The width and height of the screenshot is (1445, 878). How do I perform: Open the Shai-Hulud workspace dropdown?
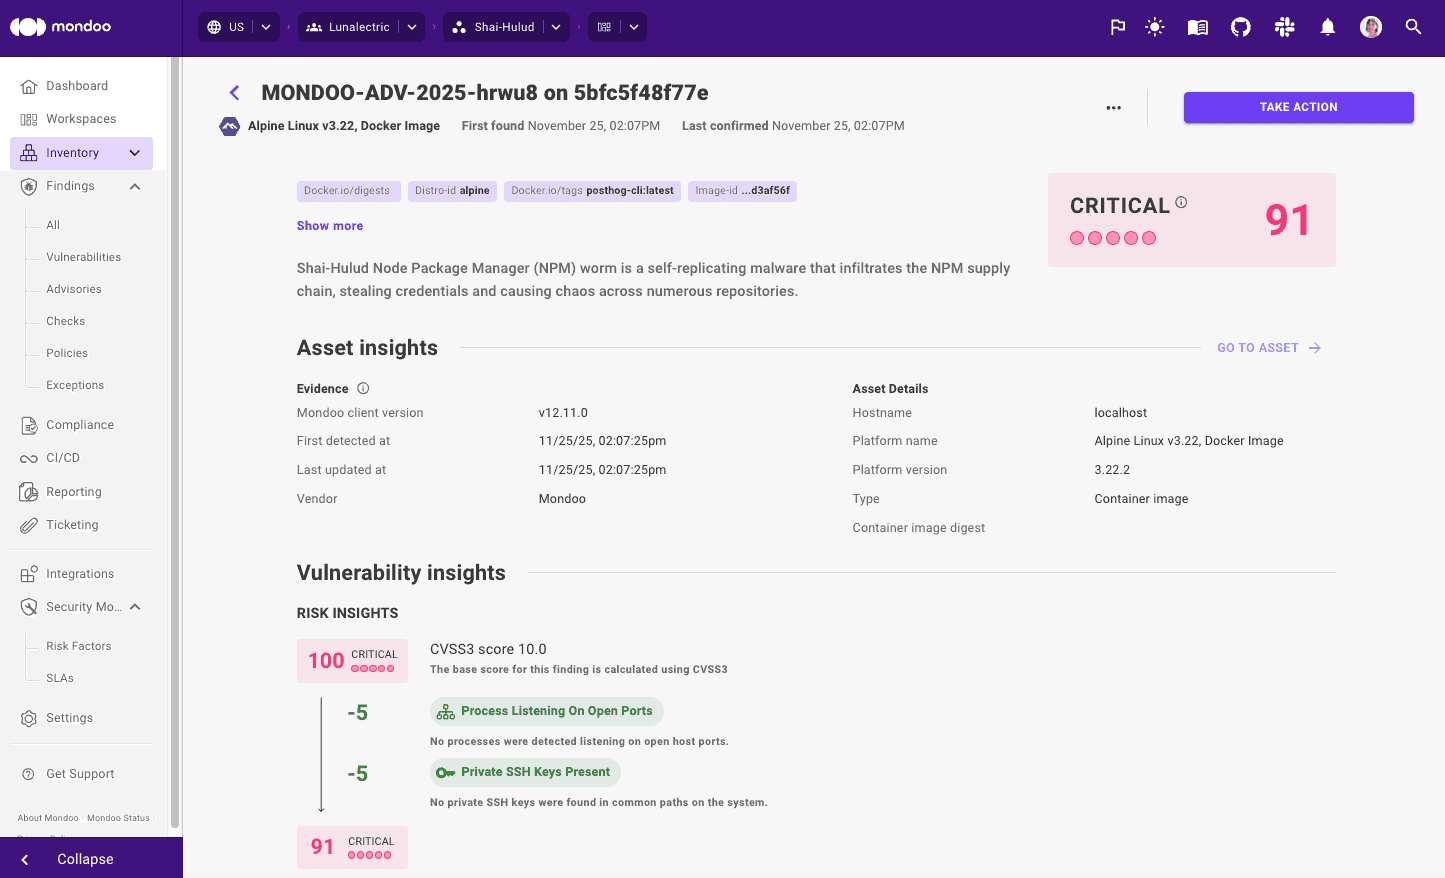pyautogui.click(x=556, y=27)
